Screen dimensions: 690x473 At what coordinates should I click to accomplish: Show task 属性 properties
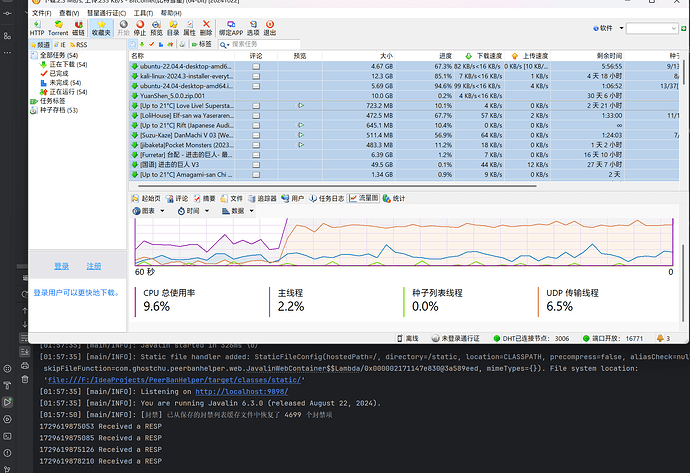pyautogui.click(x=189, y=28)
